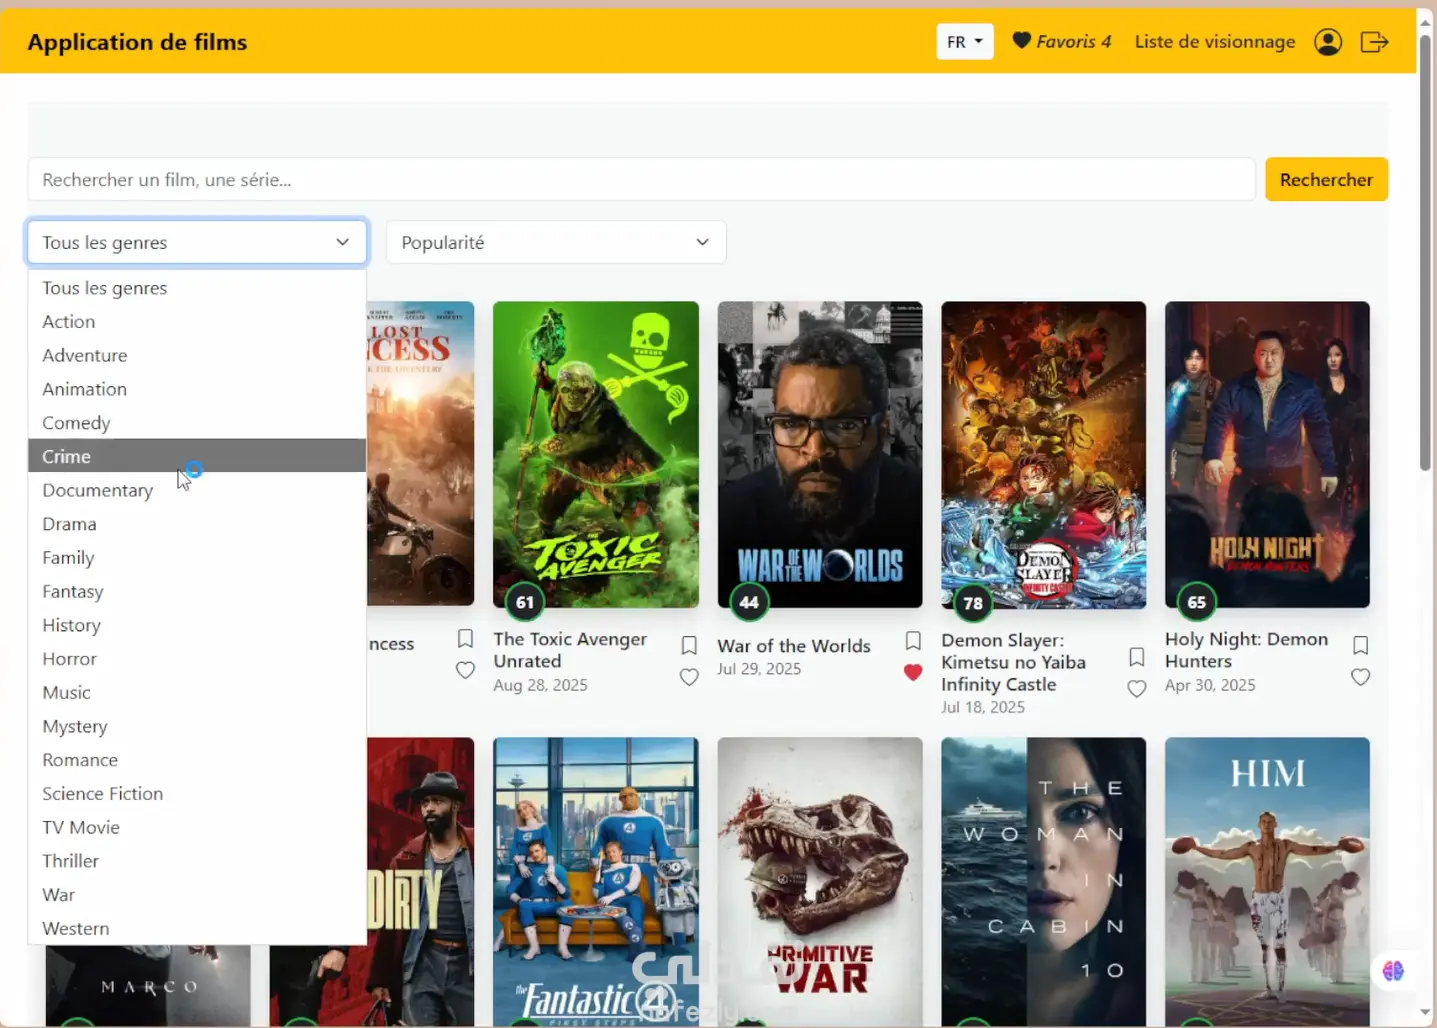
Task: Open the FR language dropdown
Action: pos(965,42)
